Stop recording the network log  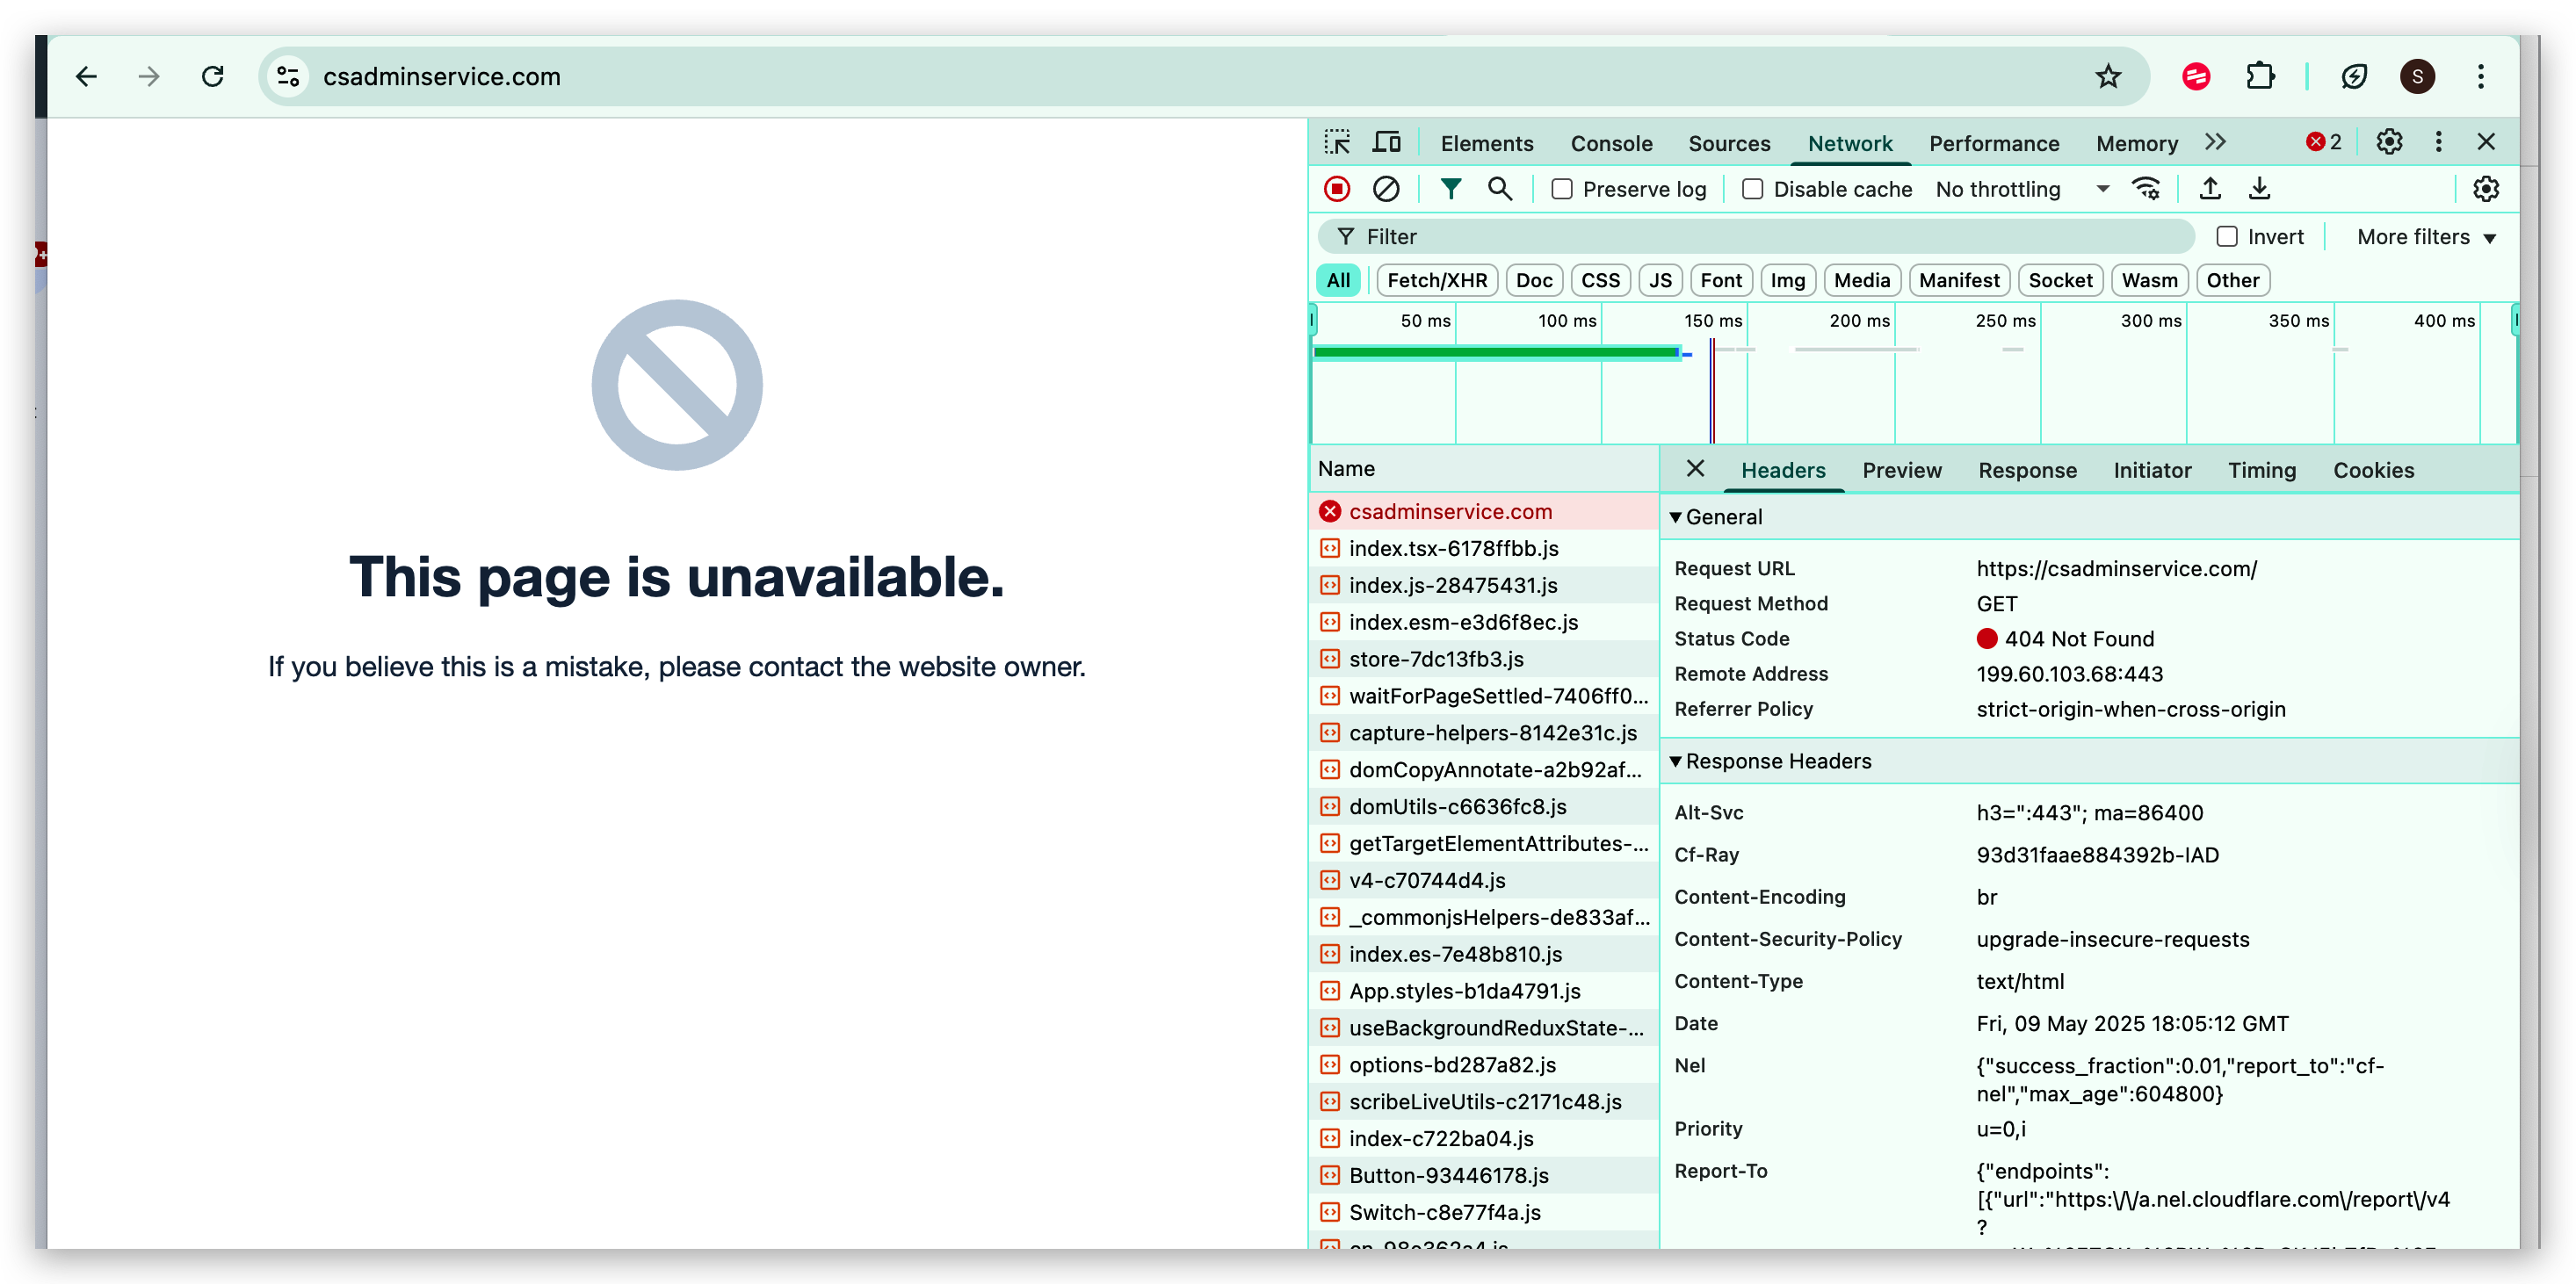pos(1337,188)
